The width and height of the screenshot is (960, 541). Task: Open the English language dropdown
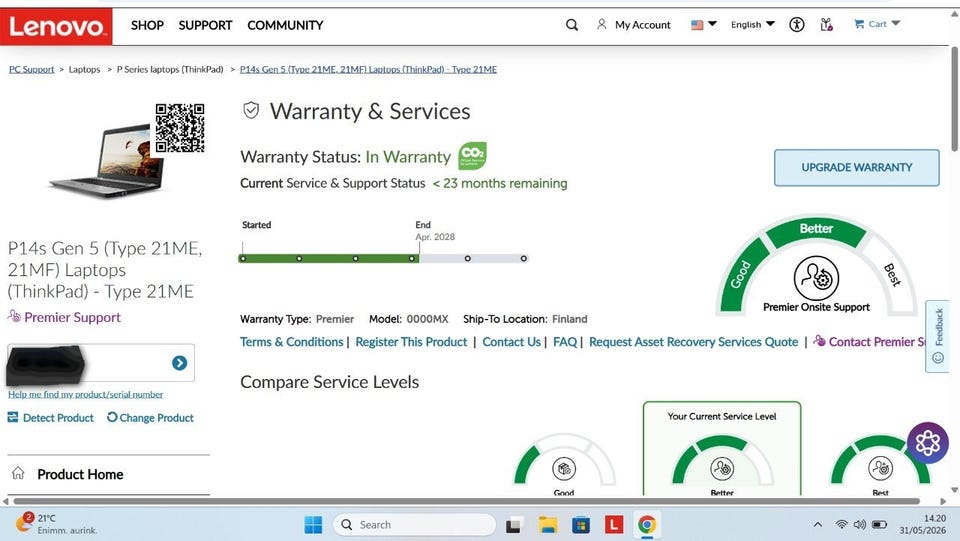pyautogui.click(x=752, y=24)
